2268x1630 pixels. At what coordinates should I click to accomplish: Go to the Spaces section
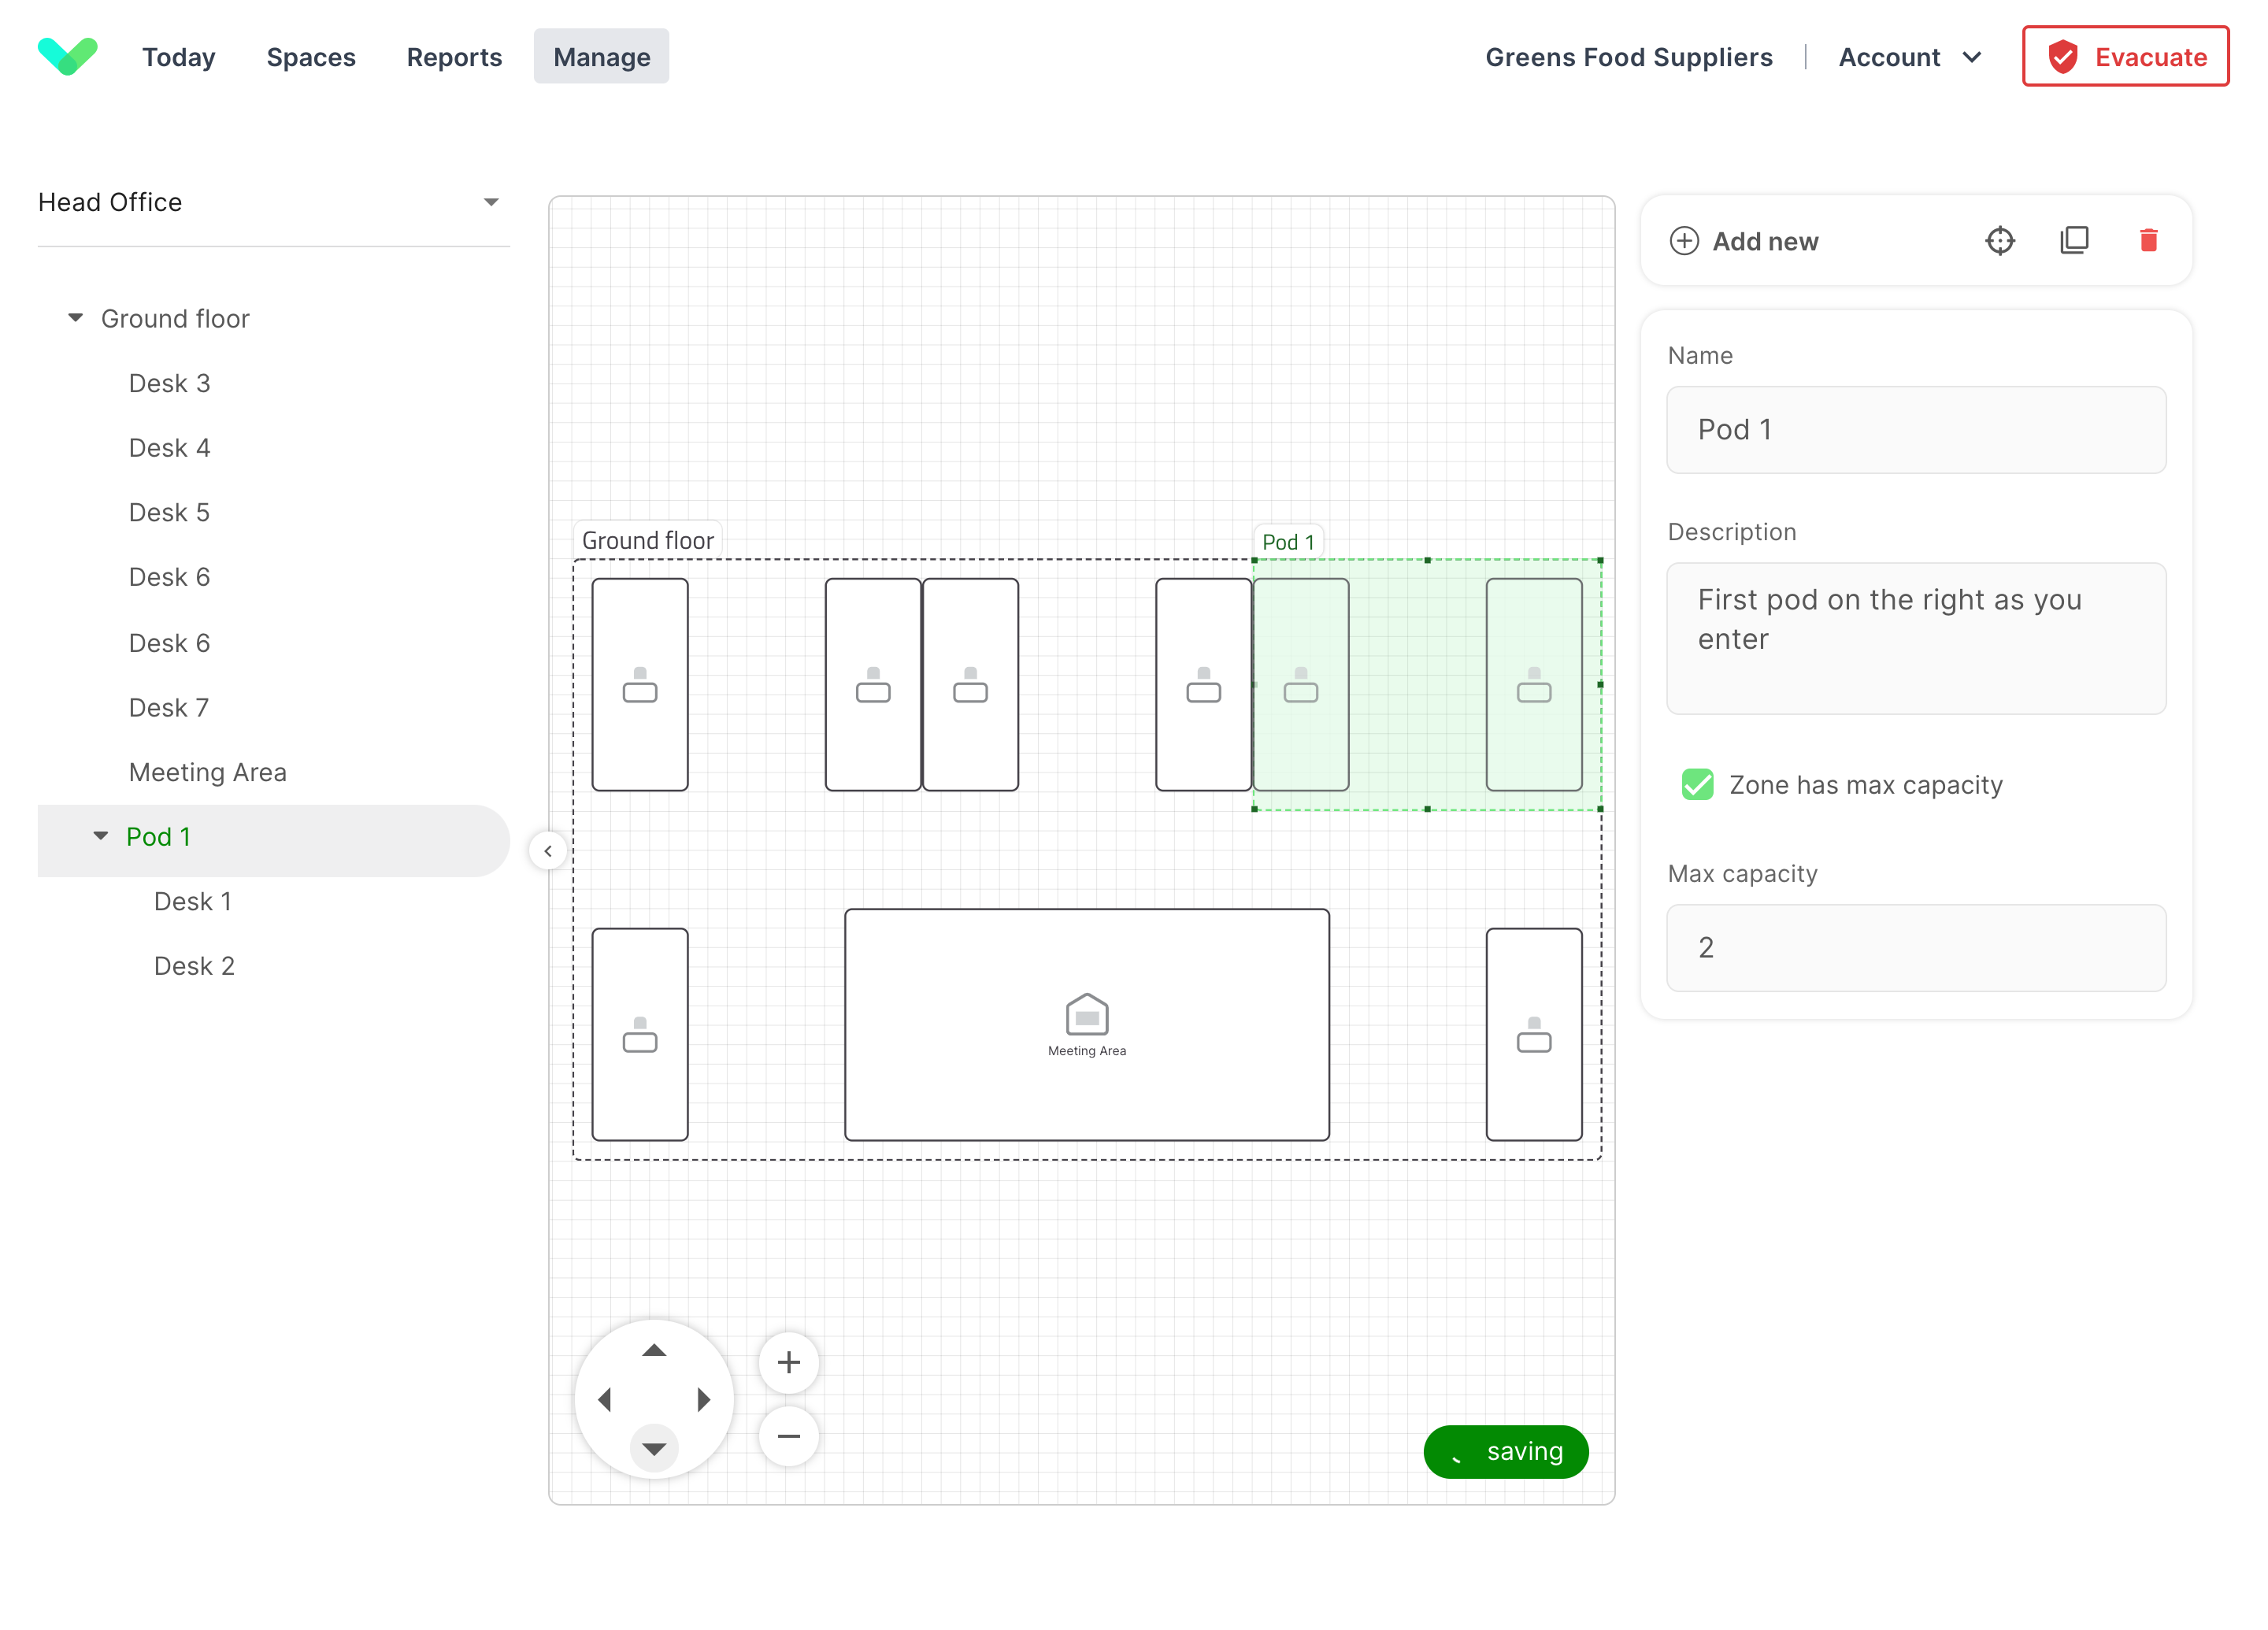pos(311,57)
